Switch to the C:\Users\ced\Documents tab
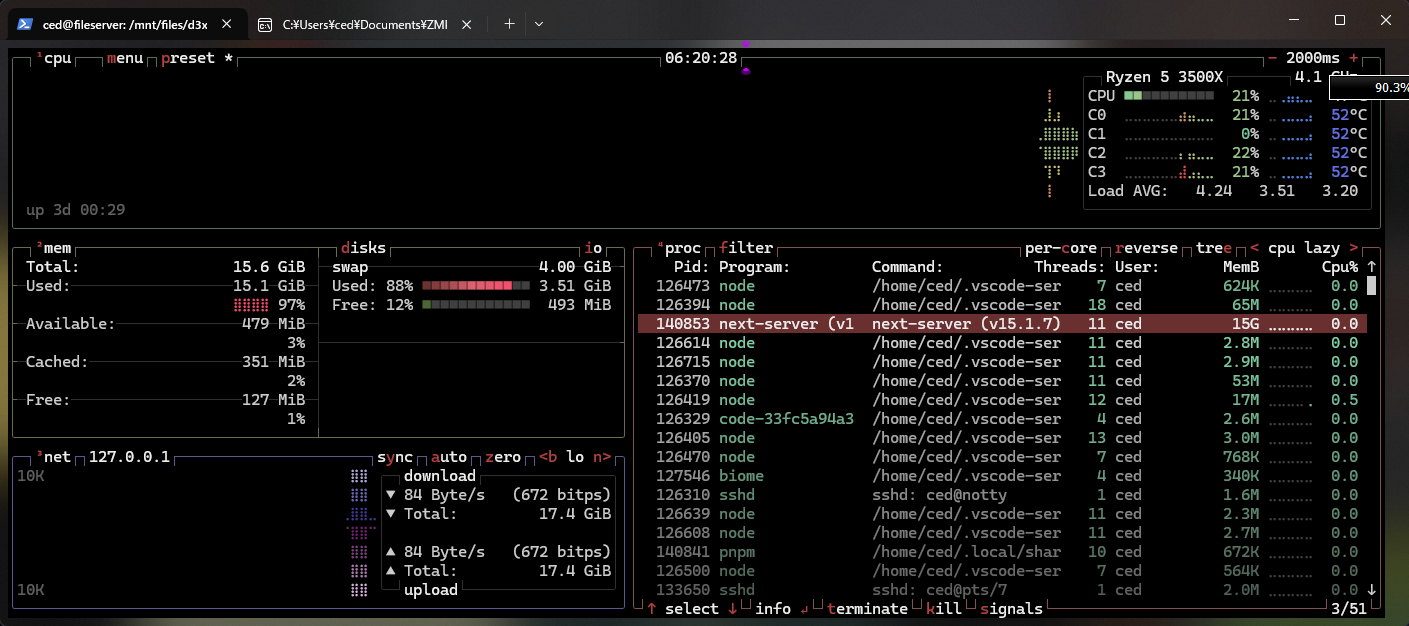Viewport: 1409px width, 626px height. [364, 24]
